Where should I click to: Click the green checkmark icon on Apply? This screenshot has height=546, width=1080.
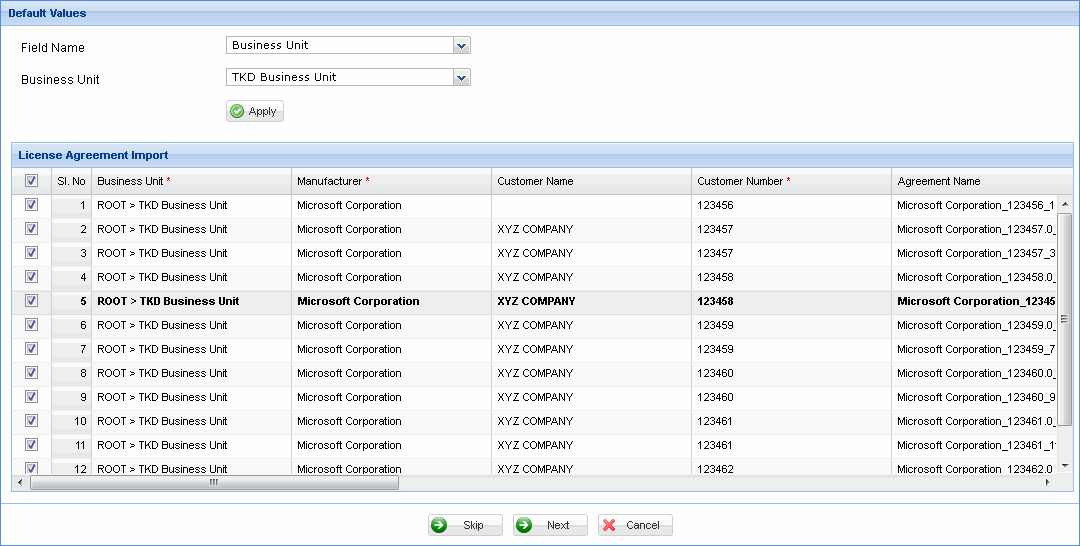(x=237, y=111)
